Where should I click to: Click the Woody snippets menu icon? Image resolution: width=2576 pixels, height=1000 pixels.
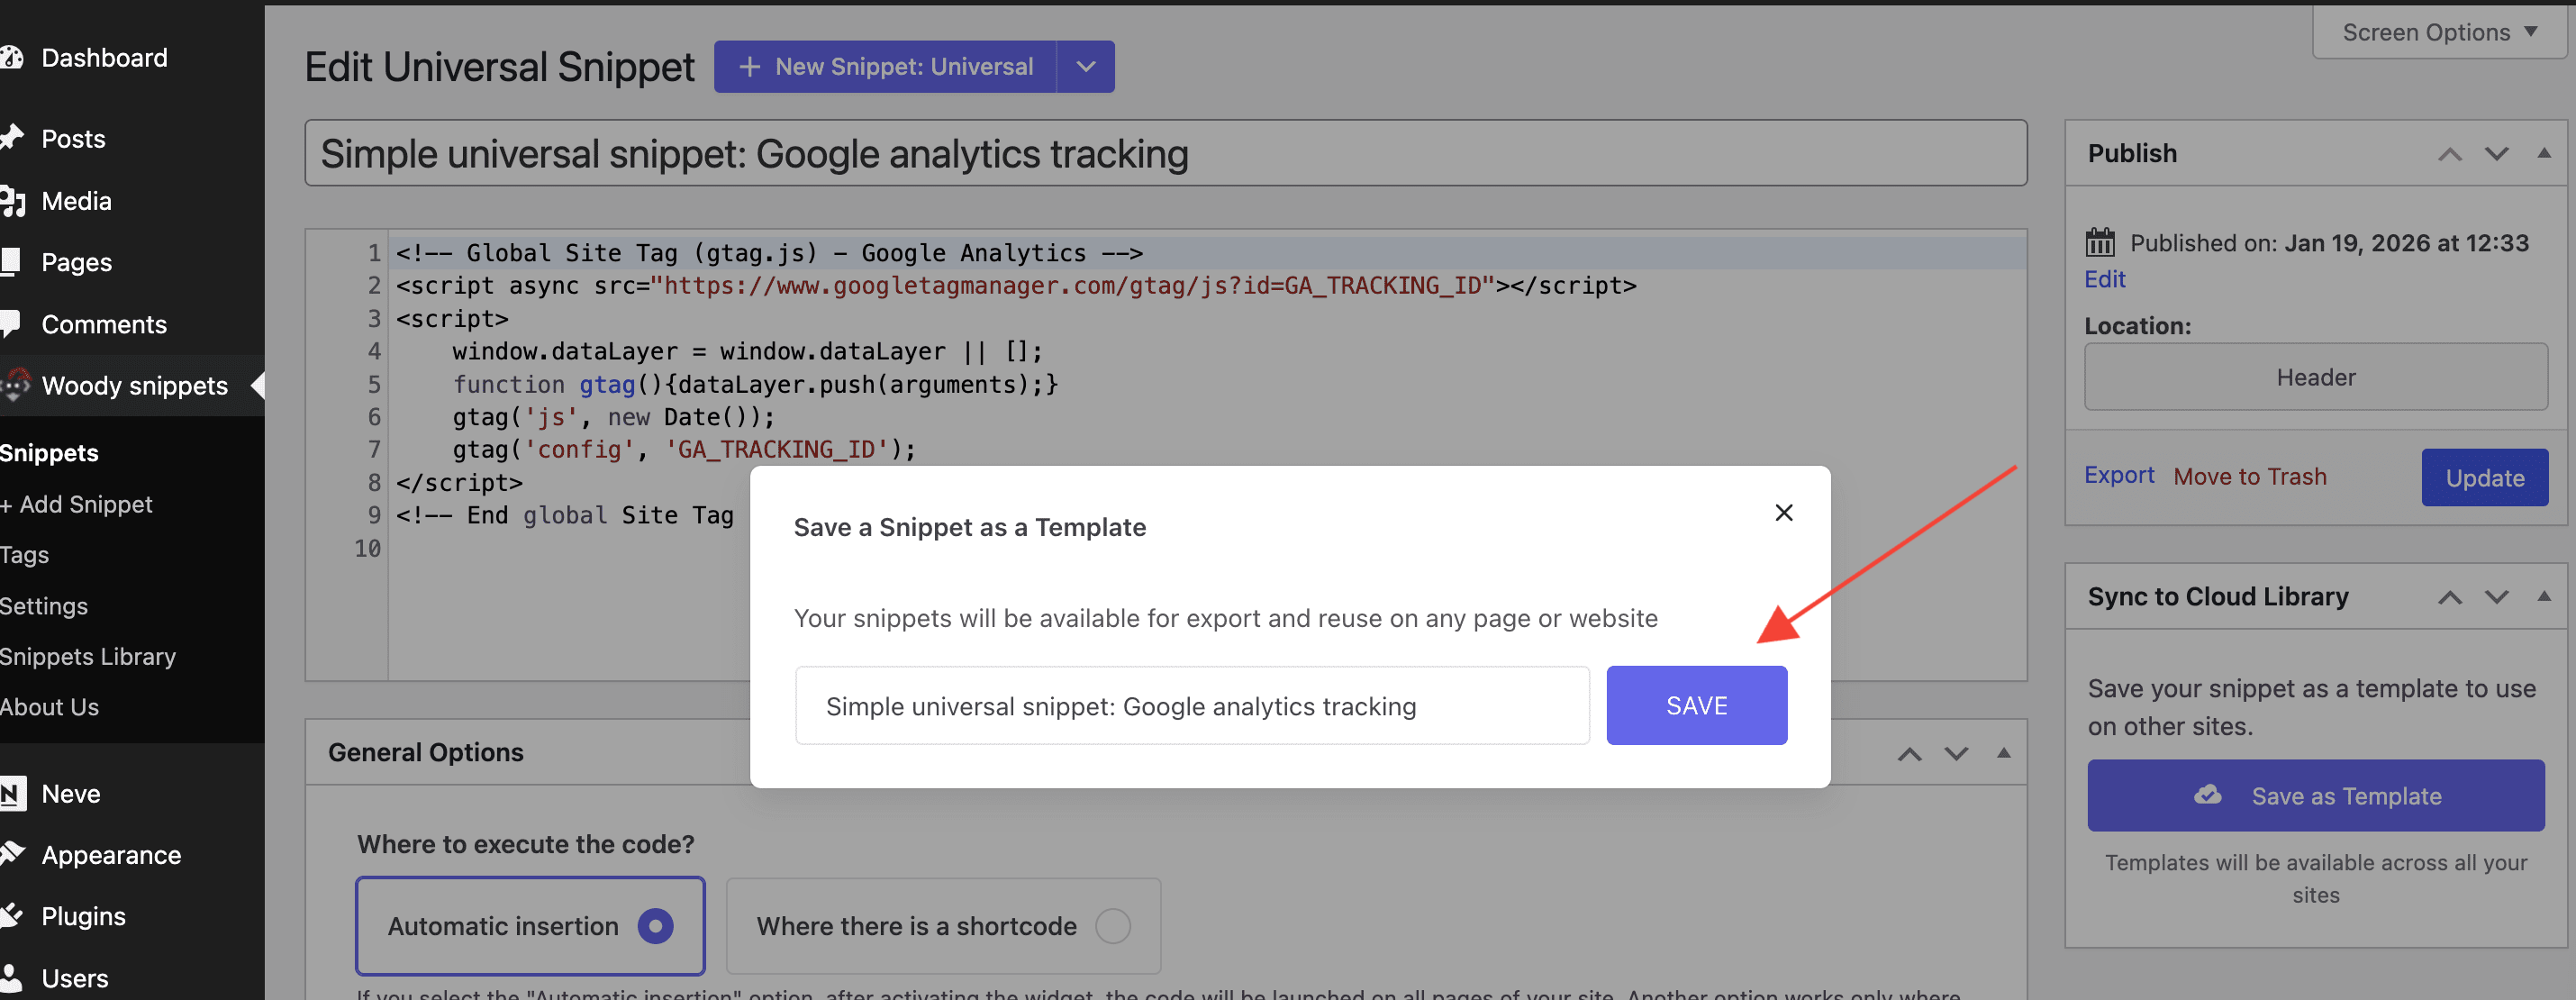(x=15, y=385)
